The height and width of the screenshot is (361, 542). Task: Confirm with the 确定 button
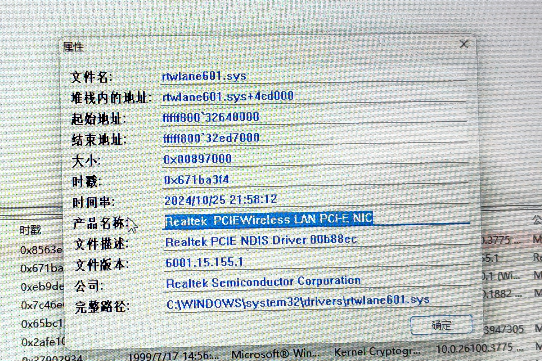441,325
